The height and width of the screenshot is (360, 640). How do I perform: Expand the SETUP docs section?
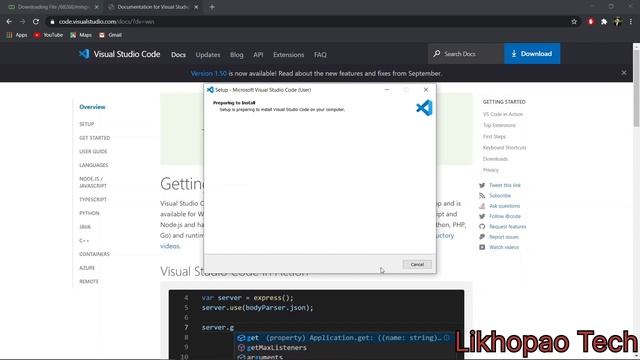tap(87, 124)
